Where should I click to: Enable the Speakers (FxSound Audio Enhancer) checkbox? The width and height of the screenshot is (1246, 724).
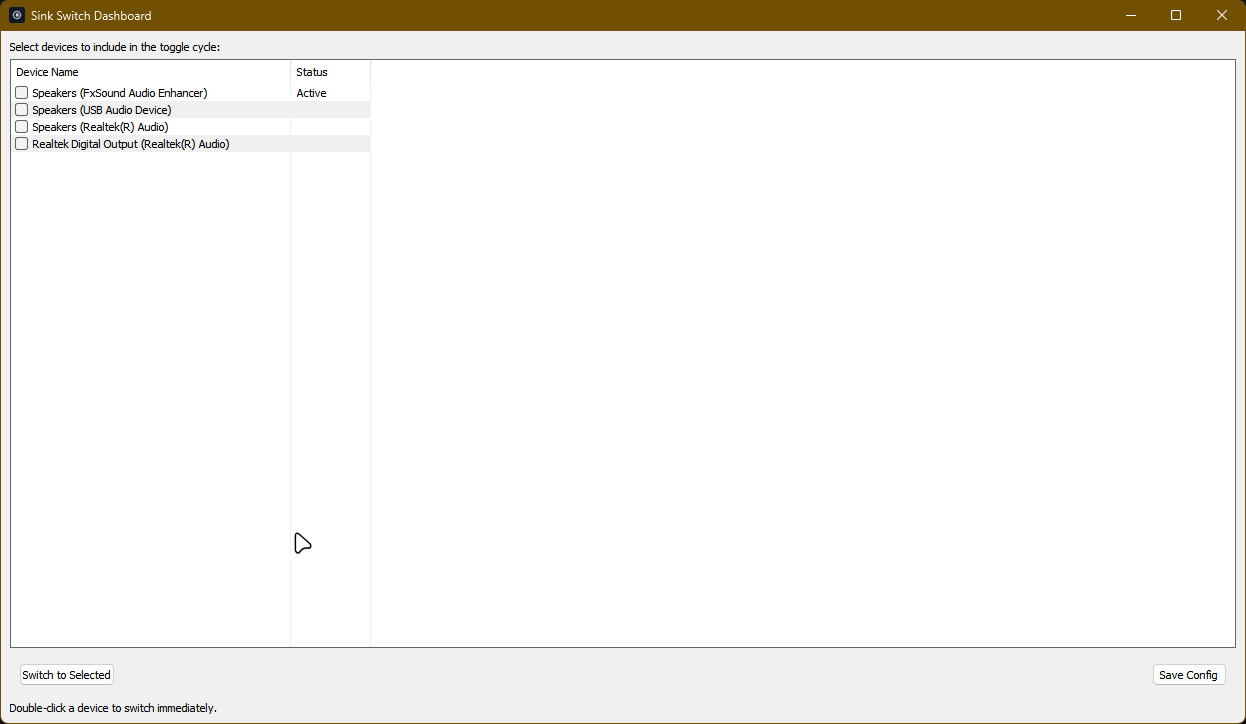21,92
